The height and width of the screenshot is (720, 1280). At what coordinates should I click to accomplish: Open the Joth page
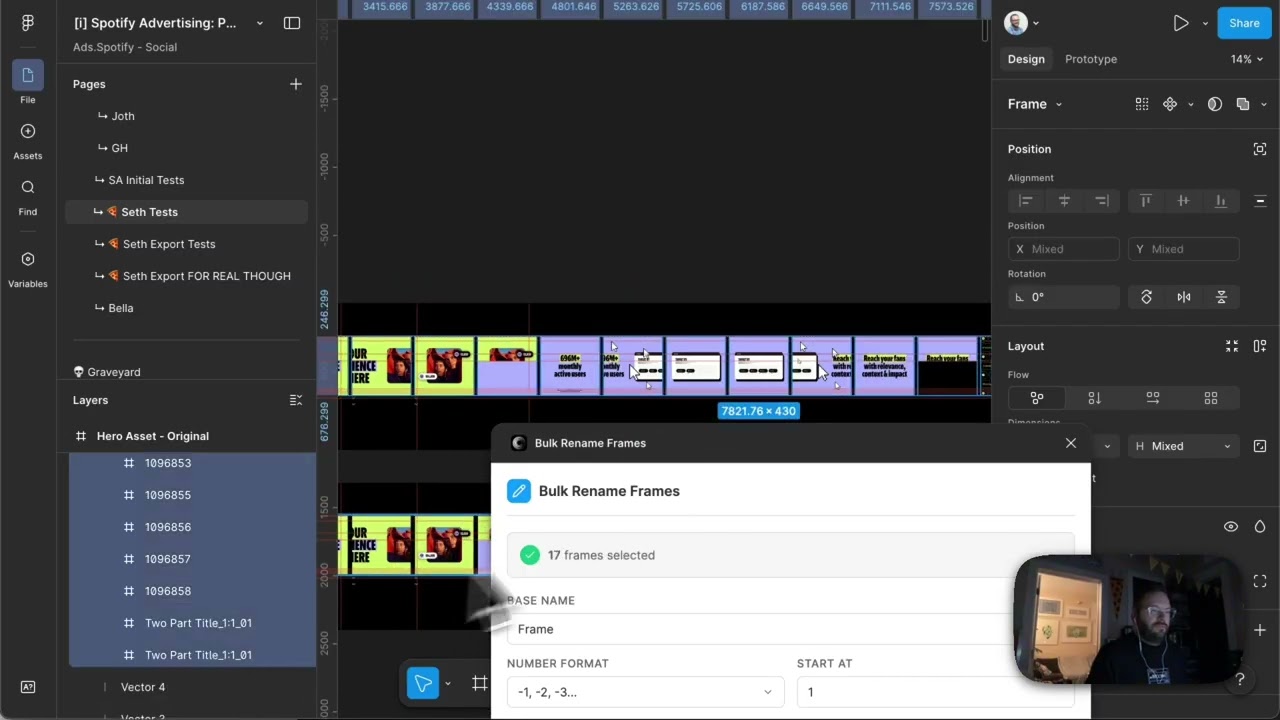123,116
